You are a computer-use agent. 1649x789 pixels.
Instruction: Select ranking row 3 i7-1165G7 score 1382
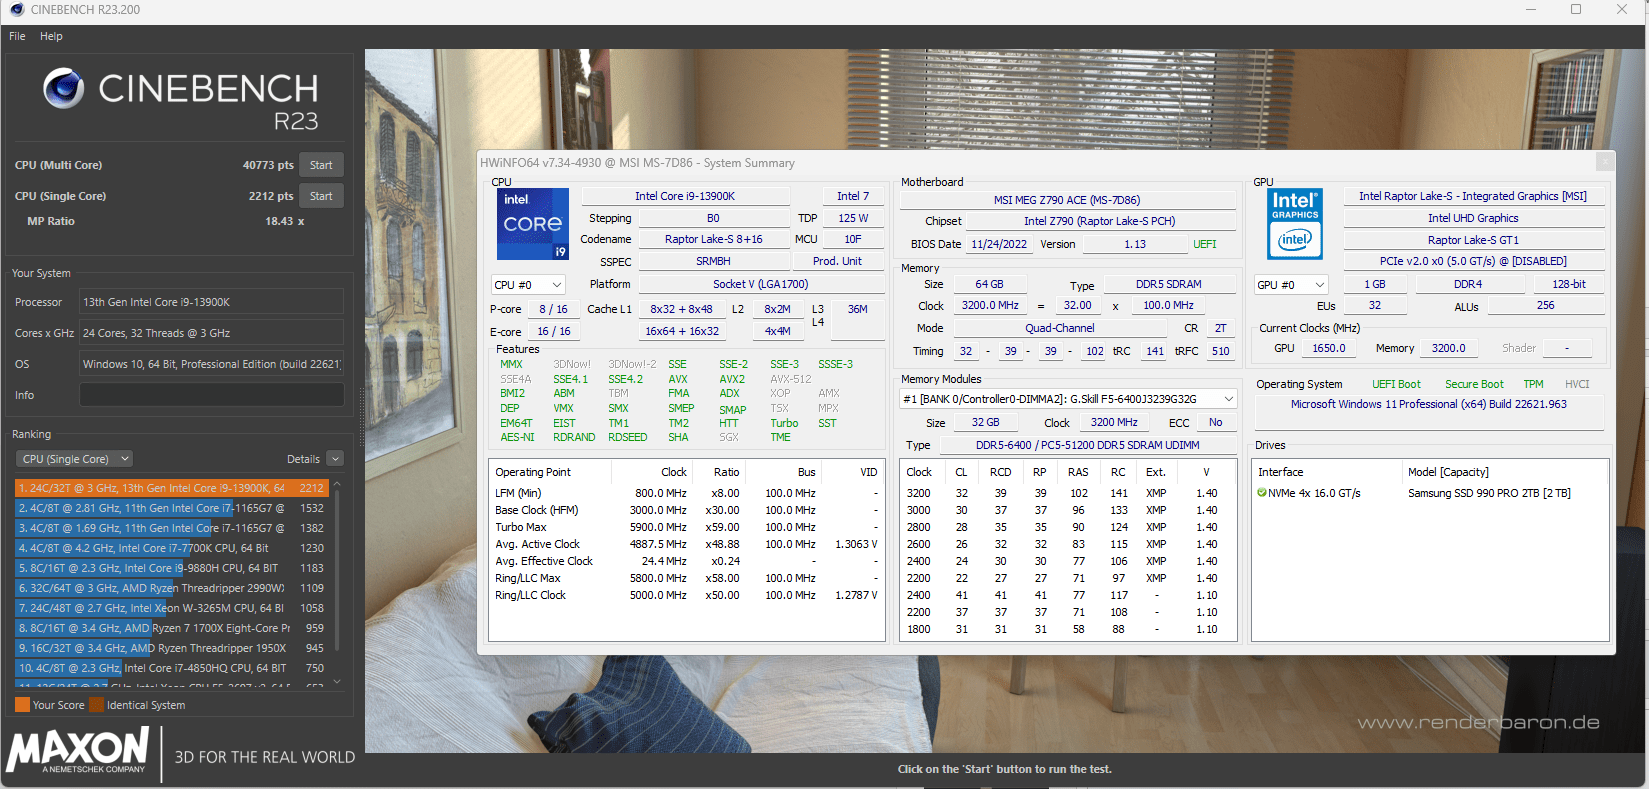coord(171,528)
